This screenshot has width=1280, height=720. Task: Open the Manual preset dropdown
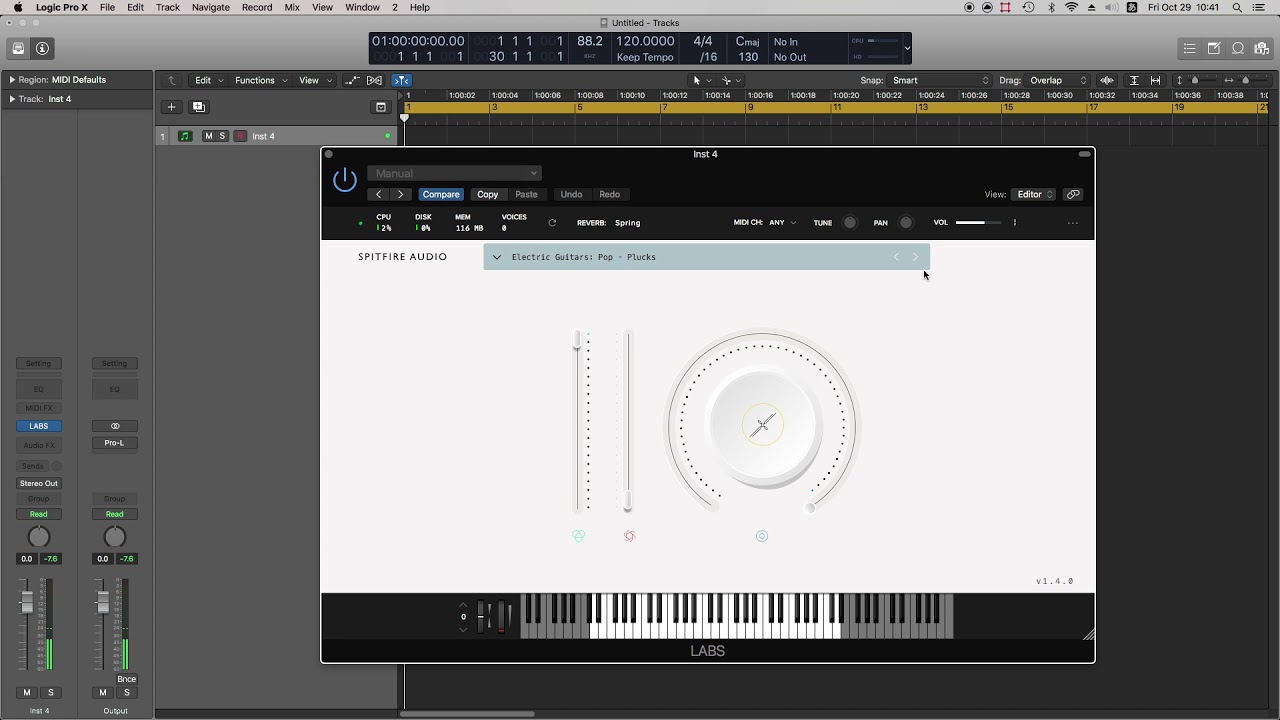tap(454, 173)
